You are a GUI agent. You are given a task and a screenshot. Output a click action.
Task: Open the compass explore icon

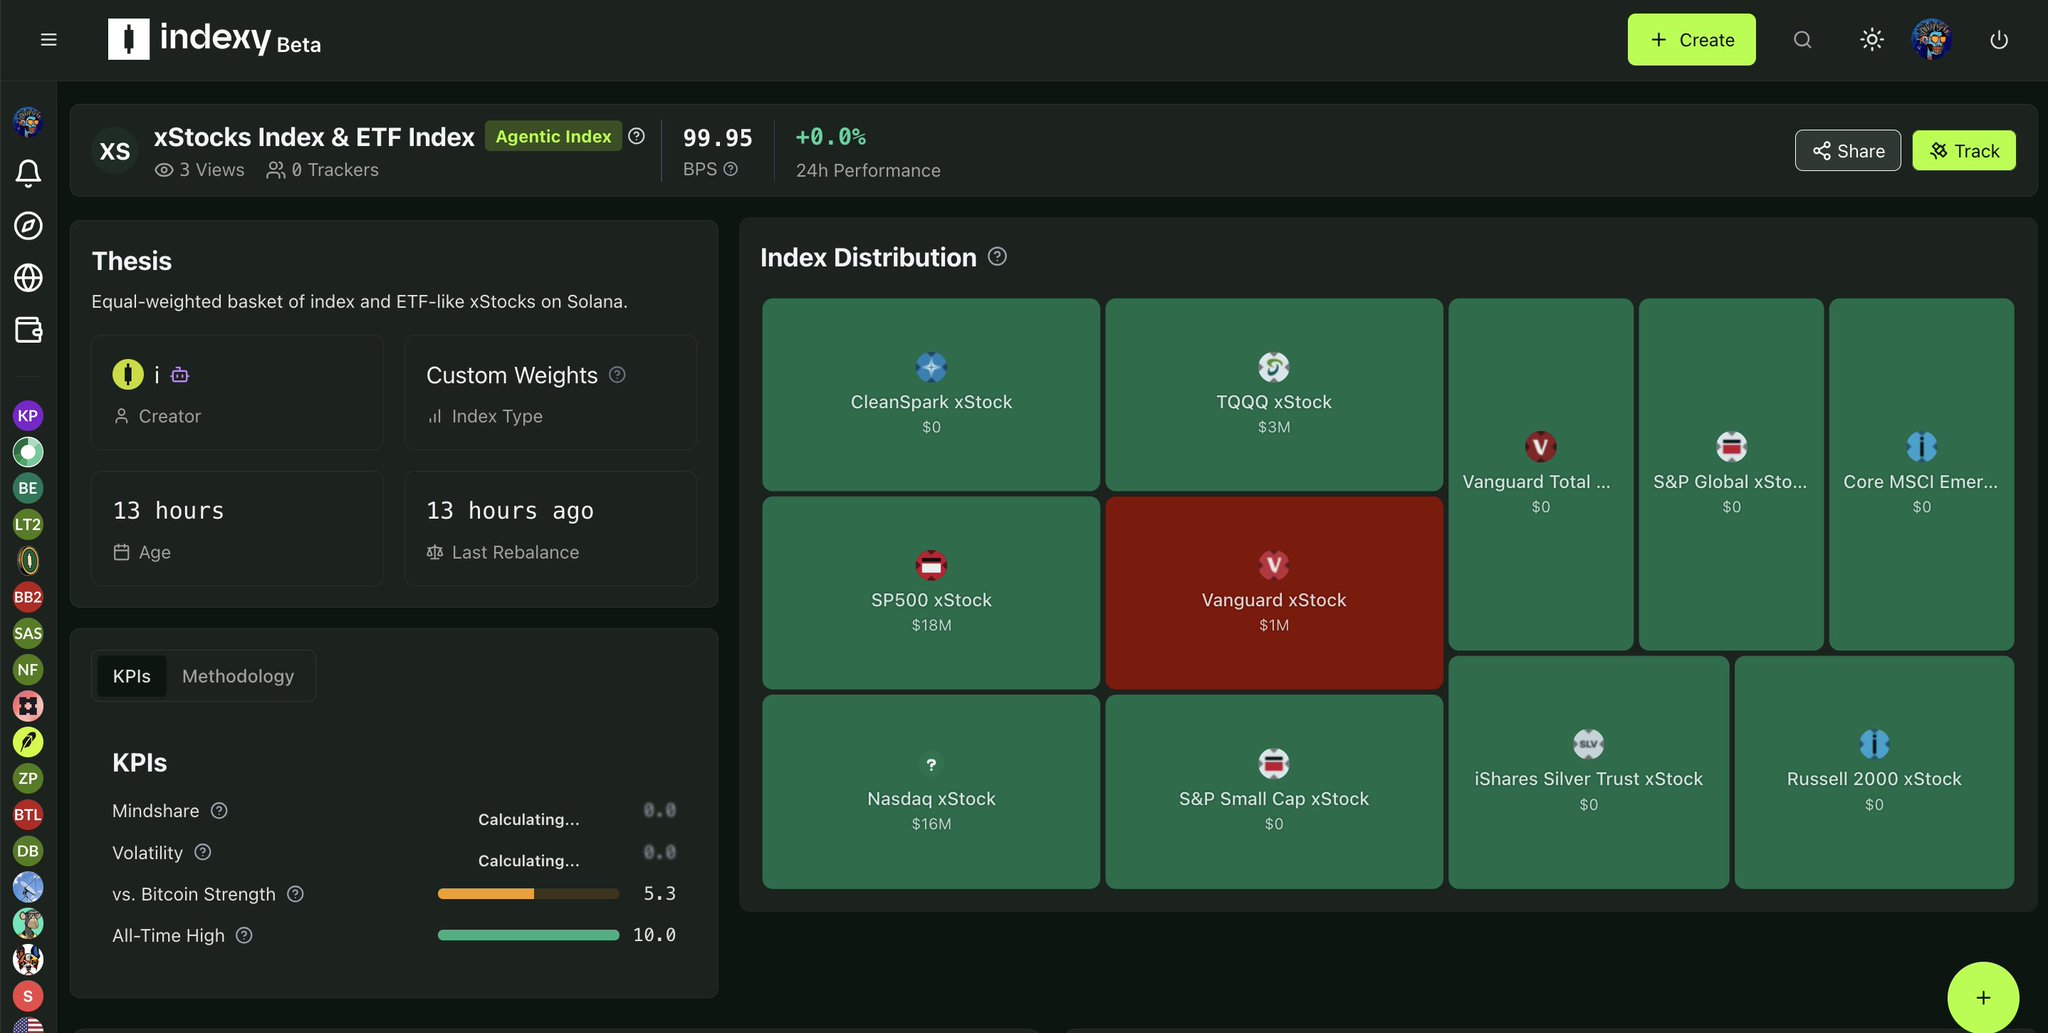(28, 226)
